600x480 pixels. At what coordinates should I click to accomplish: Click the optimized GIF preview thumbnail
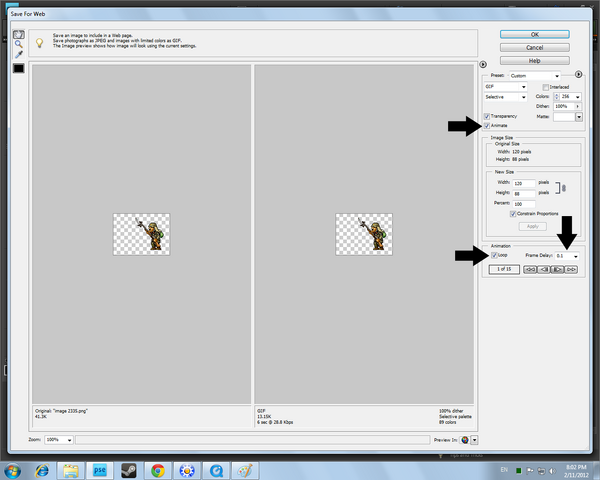[364, 234]
